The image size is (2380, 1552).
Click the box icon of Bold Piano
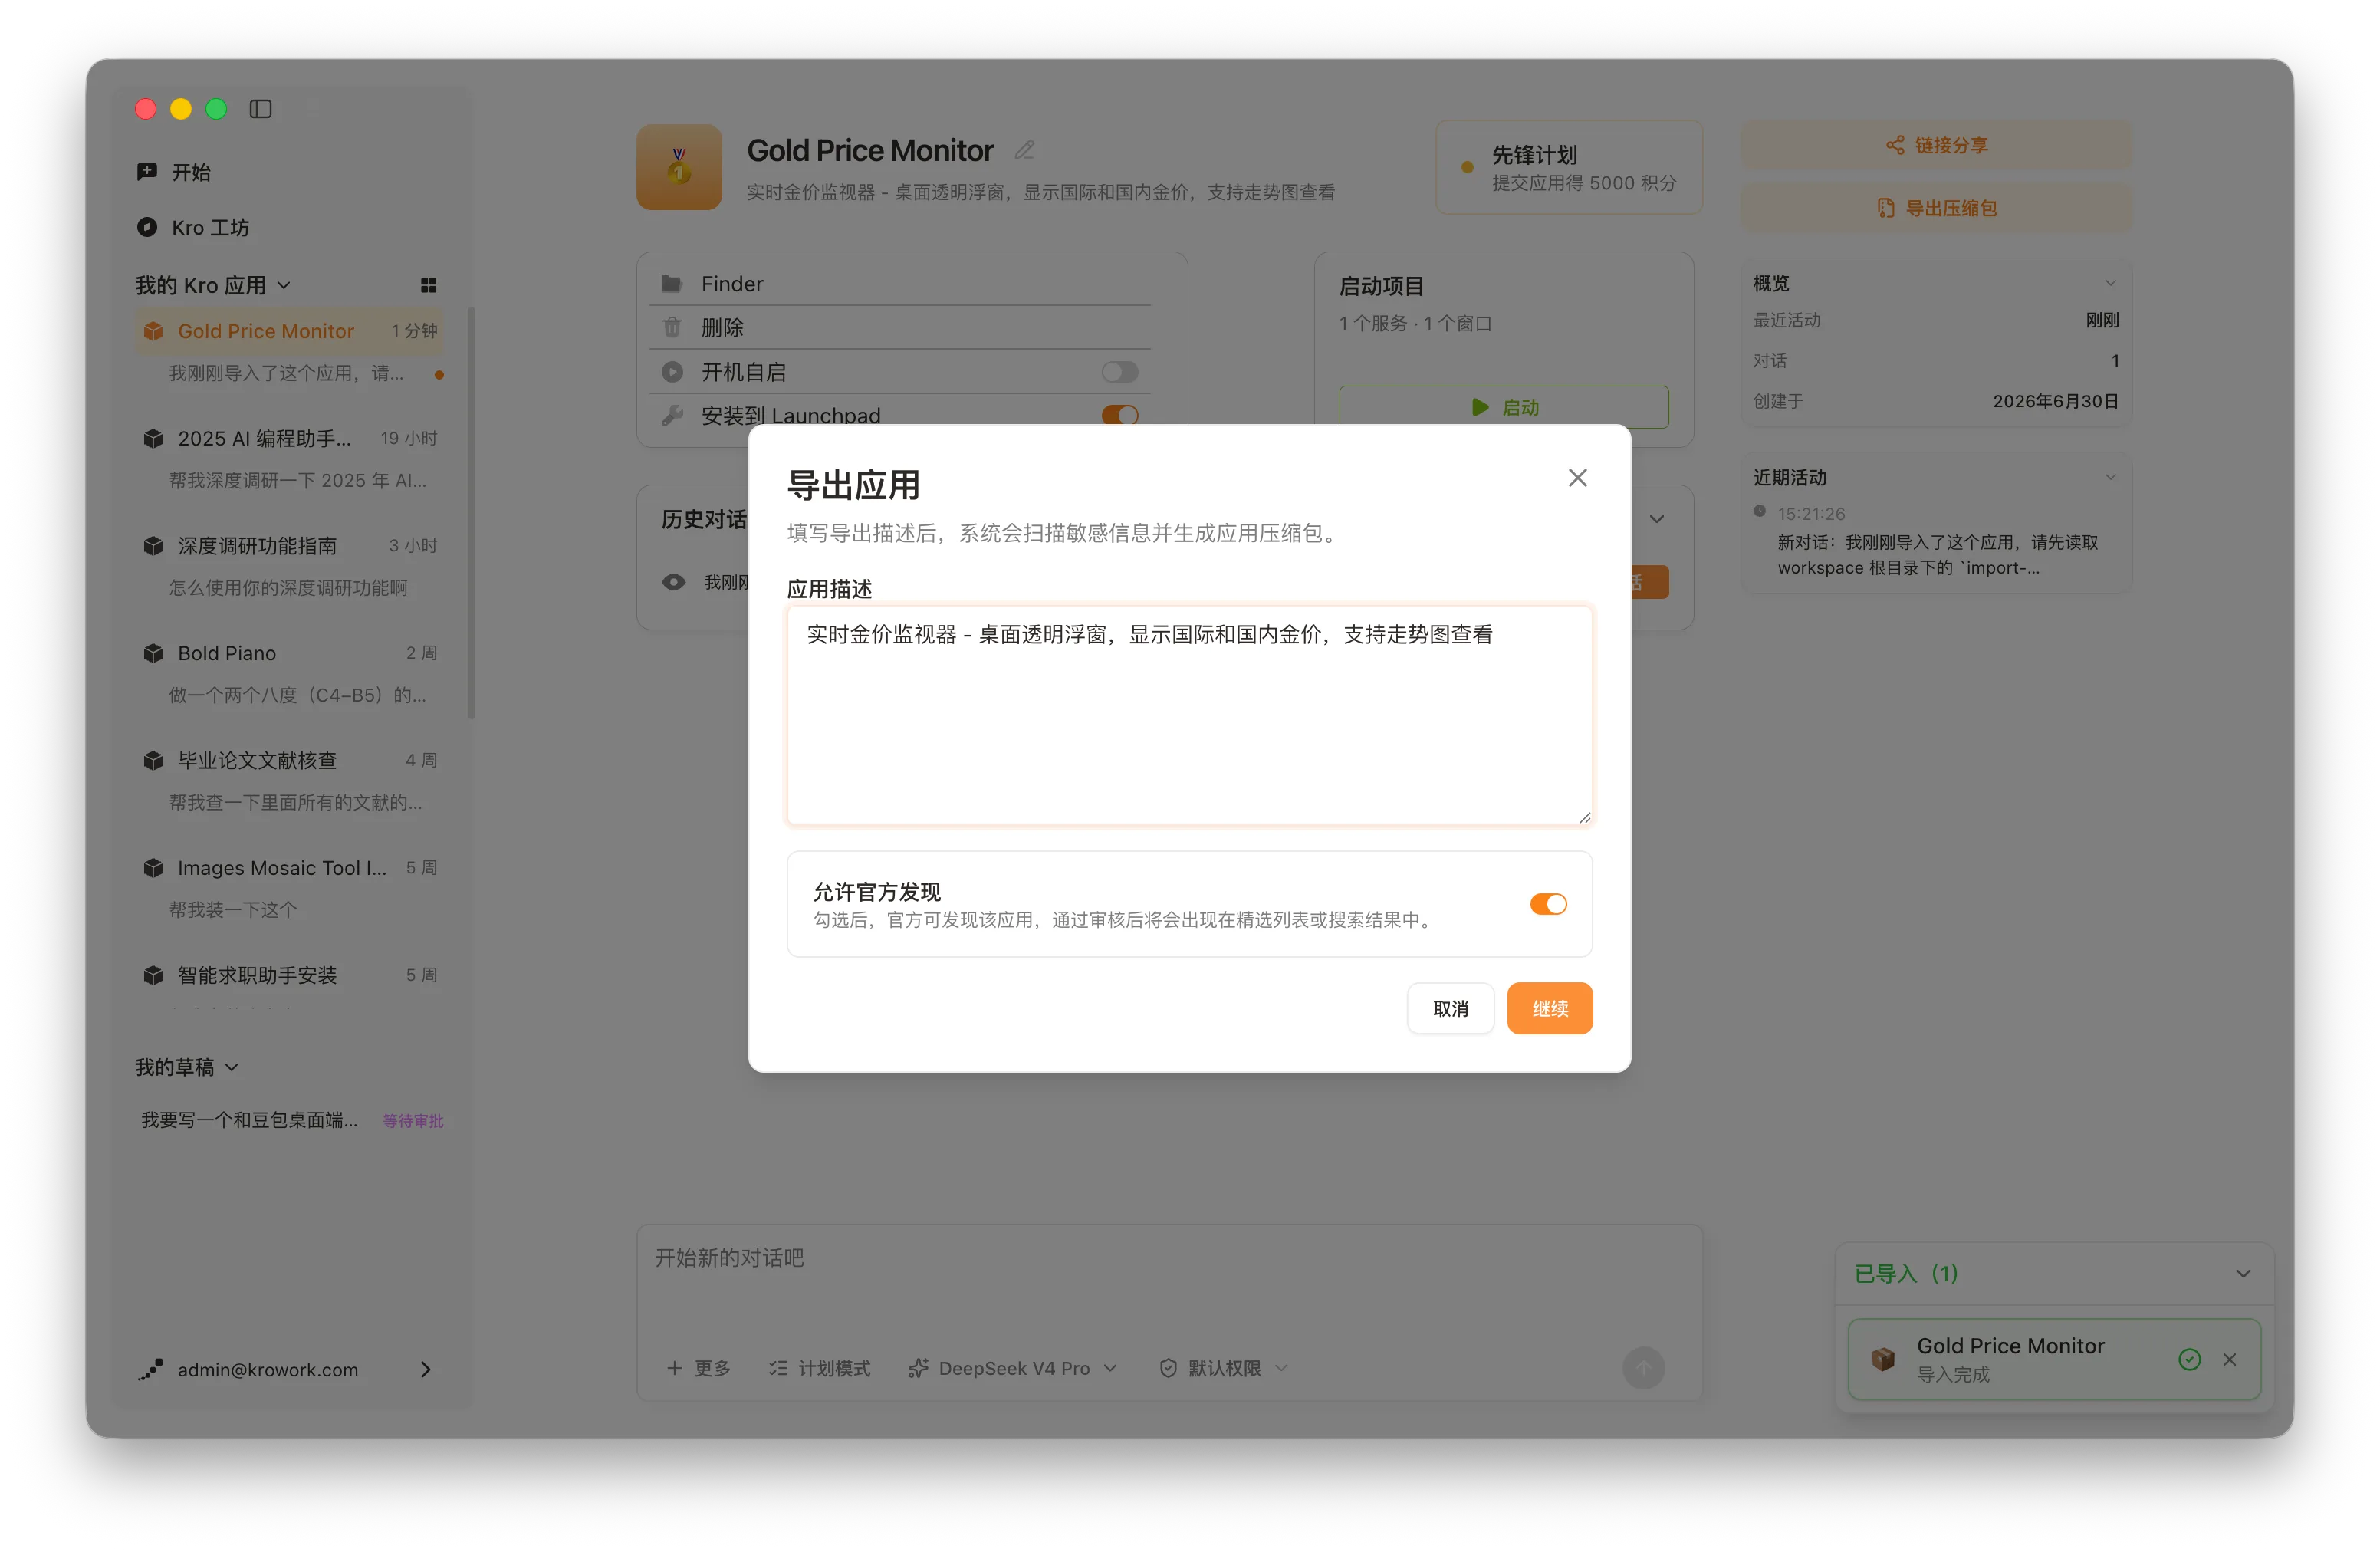pyautogui.click(x=153, y=653)
